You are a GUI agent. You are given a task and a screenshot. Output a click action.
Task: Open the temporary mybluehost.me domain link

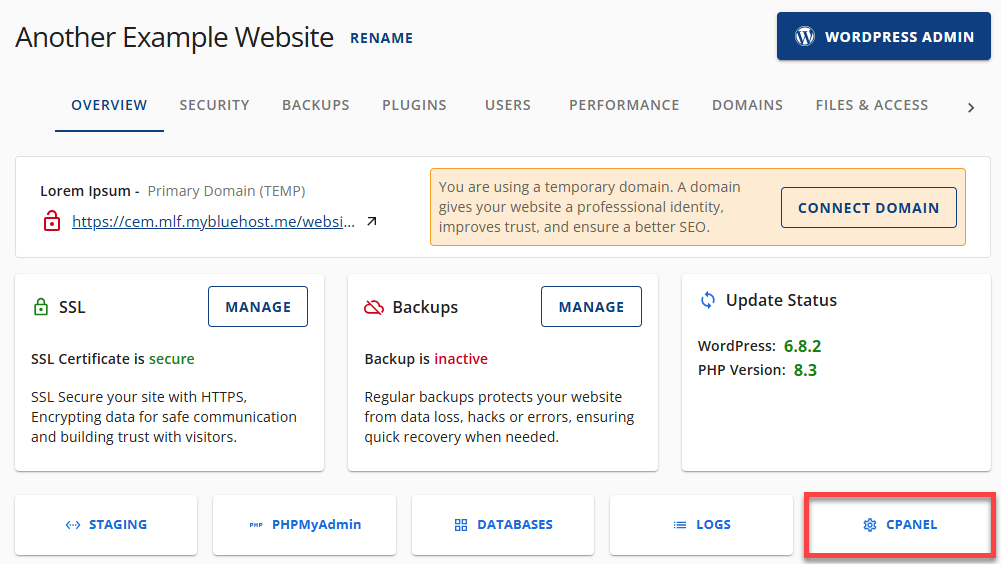coord(213,222)
